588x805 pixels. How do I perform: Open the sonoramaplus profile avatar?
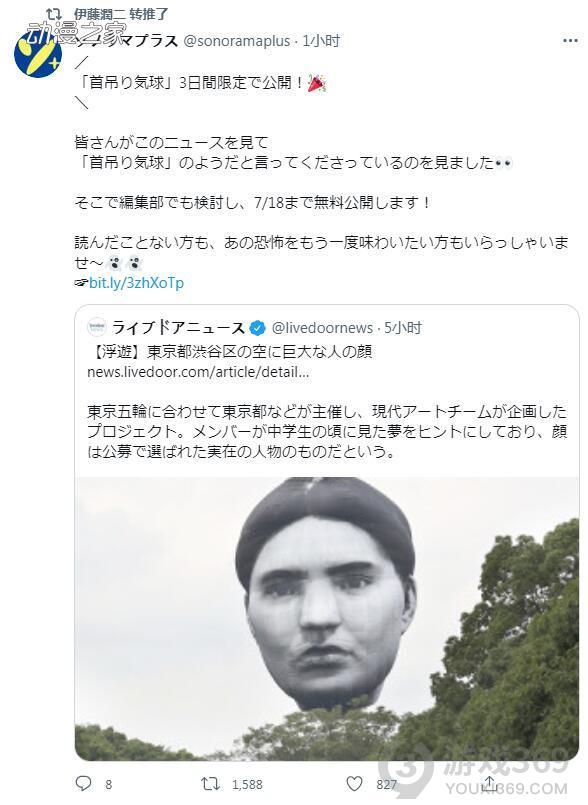38,54
